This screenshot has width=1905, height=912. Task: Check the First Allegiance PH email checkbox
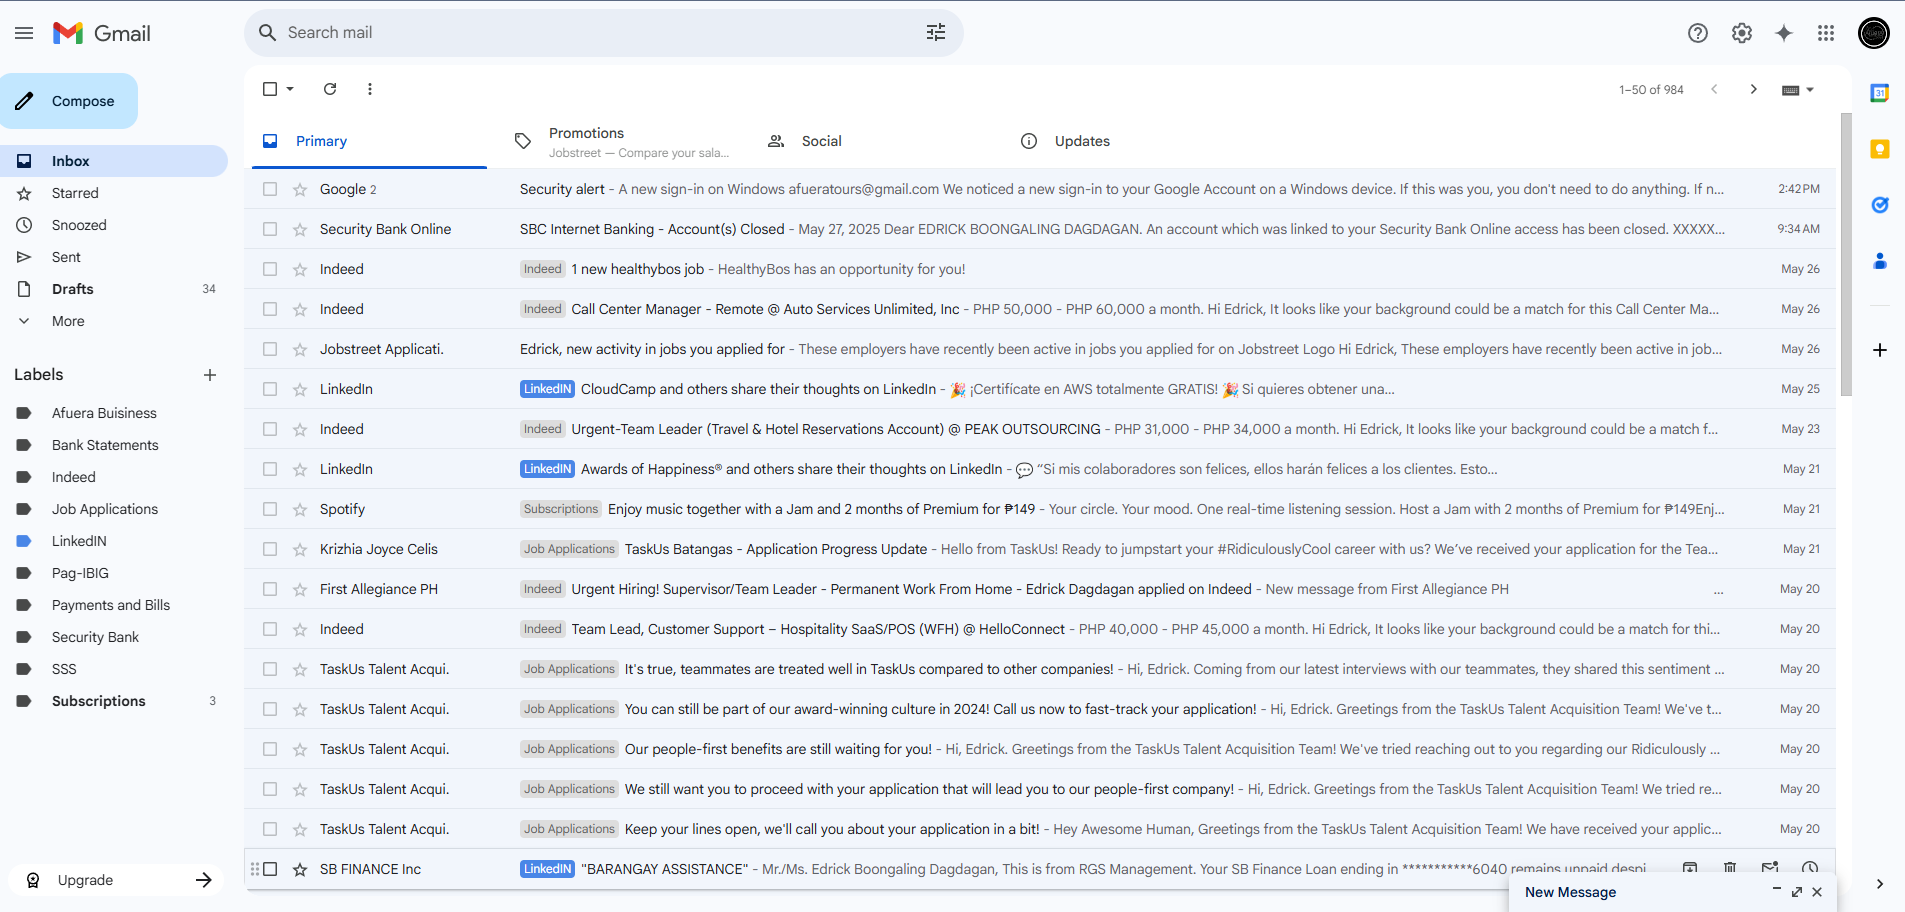point(270,589)
